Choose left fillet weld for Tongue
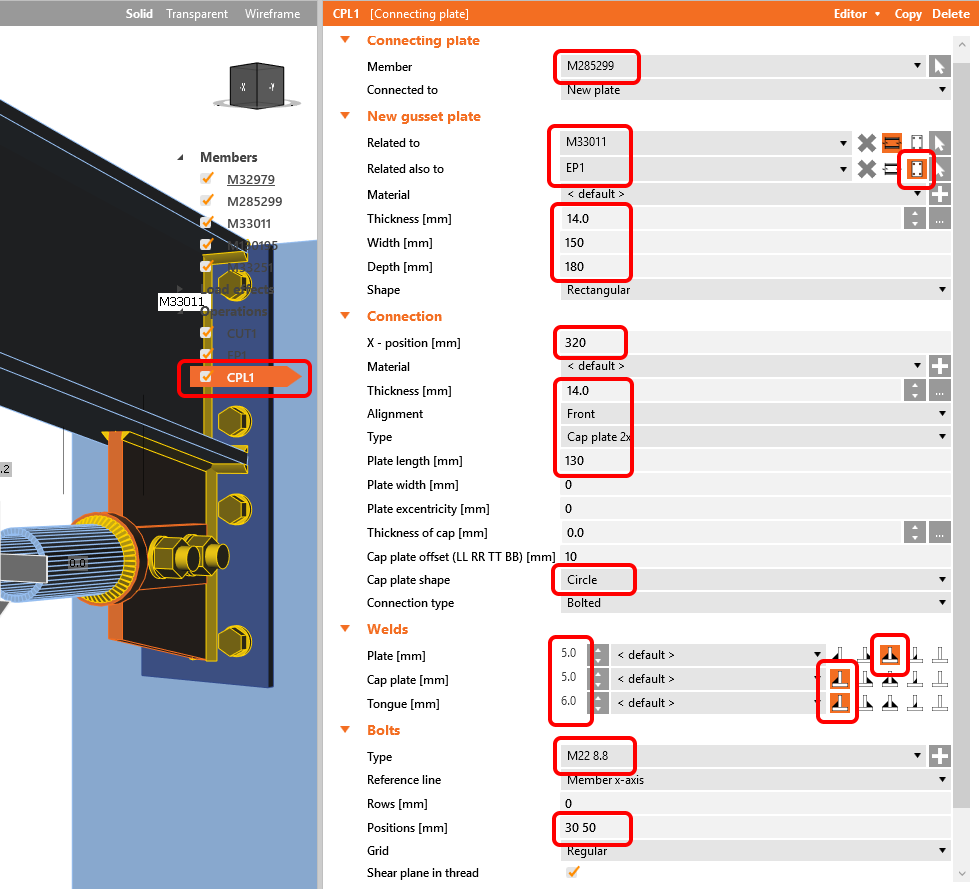Viewport: 979px width, 889px height. [x=840, y=703]
